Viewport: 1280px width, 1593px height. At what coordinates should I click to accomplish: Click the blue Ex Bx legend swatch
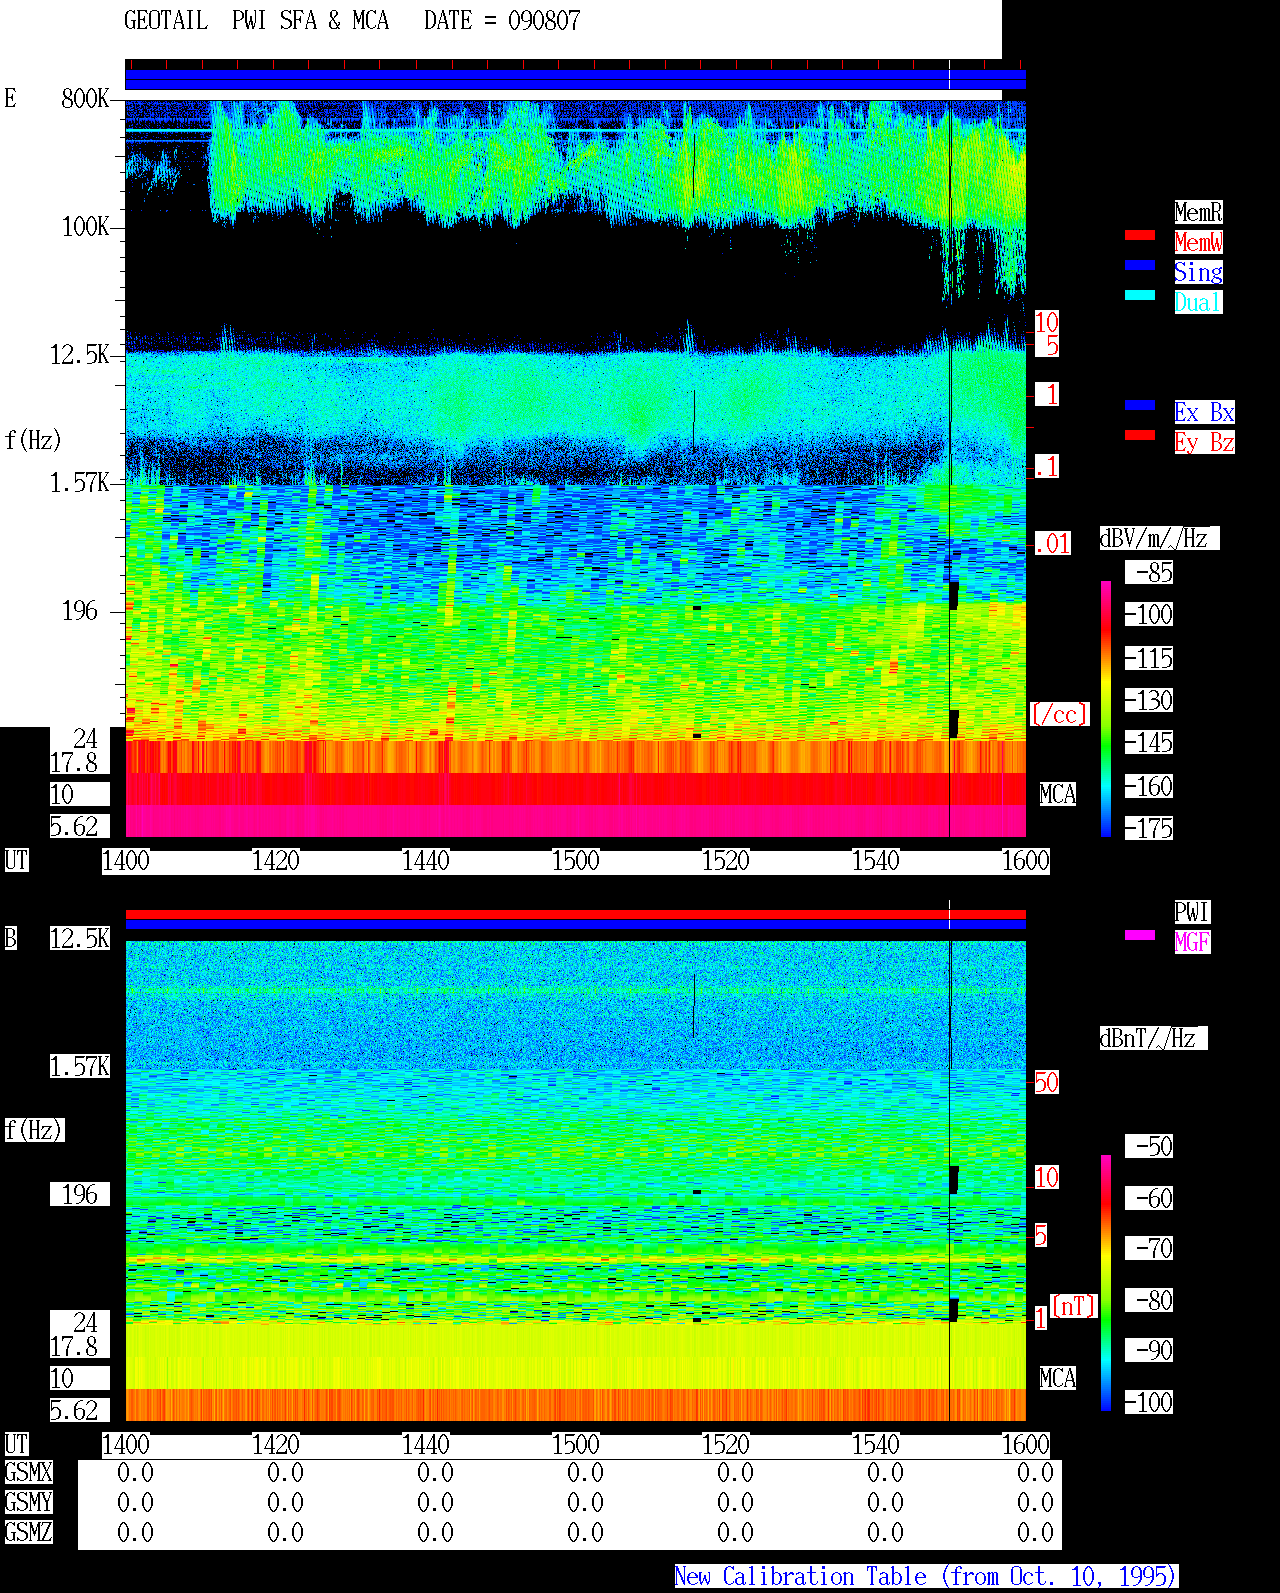point(1140,405)
